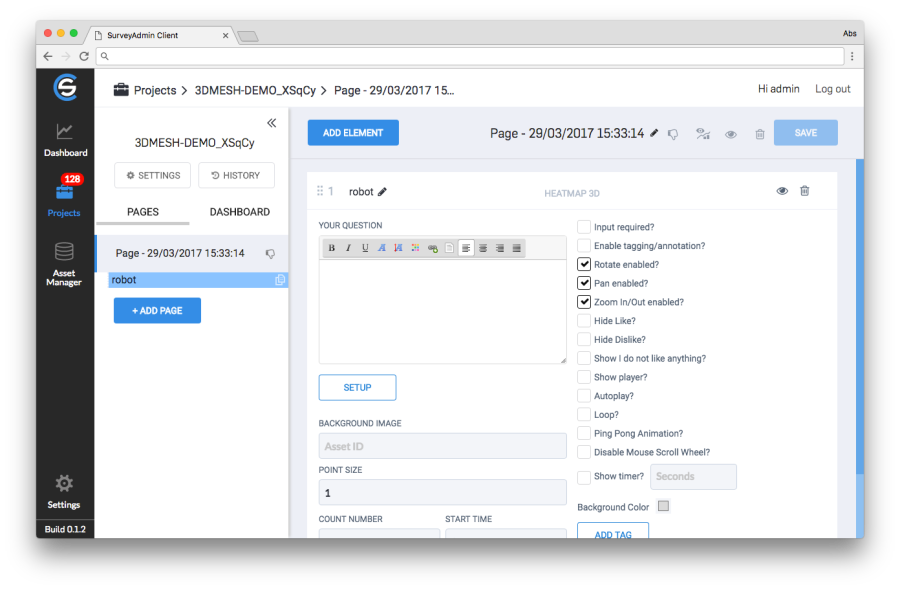
Task: Click thumbs-down icon beside page in list
Action: point(270,254)
